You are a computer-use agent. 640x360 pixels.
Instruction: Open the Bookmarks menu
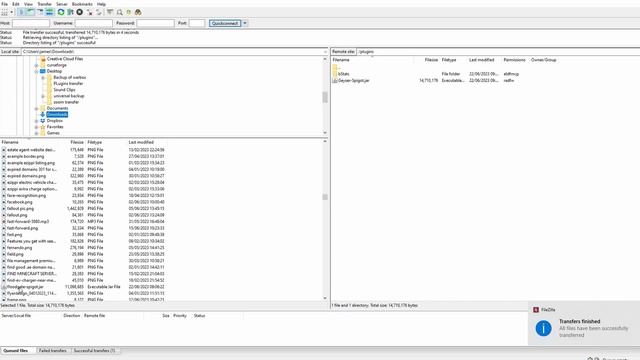pyautogui.click(x=82, y=4)
